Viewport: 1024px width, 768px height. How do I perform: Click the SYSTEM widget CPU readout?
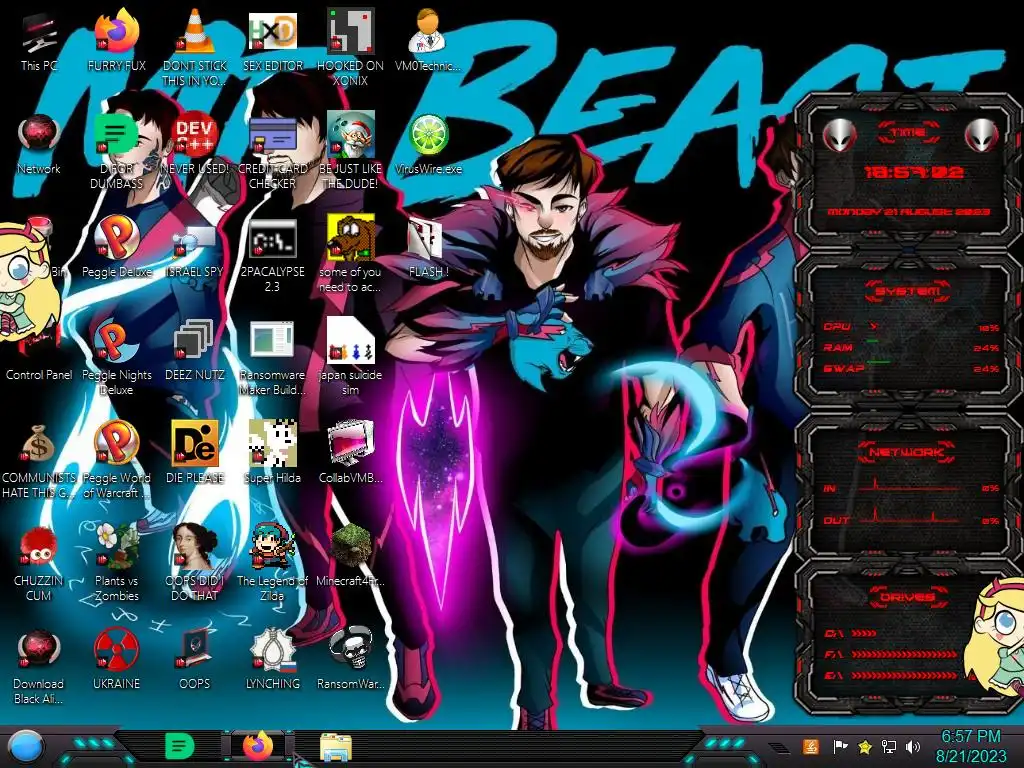pos(911,326)
